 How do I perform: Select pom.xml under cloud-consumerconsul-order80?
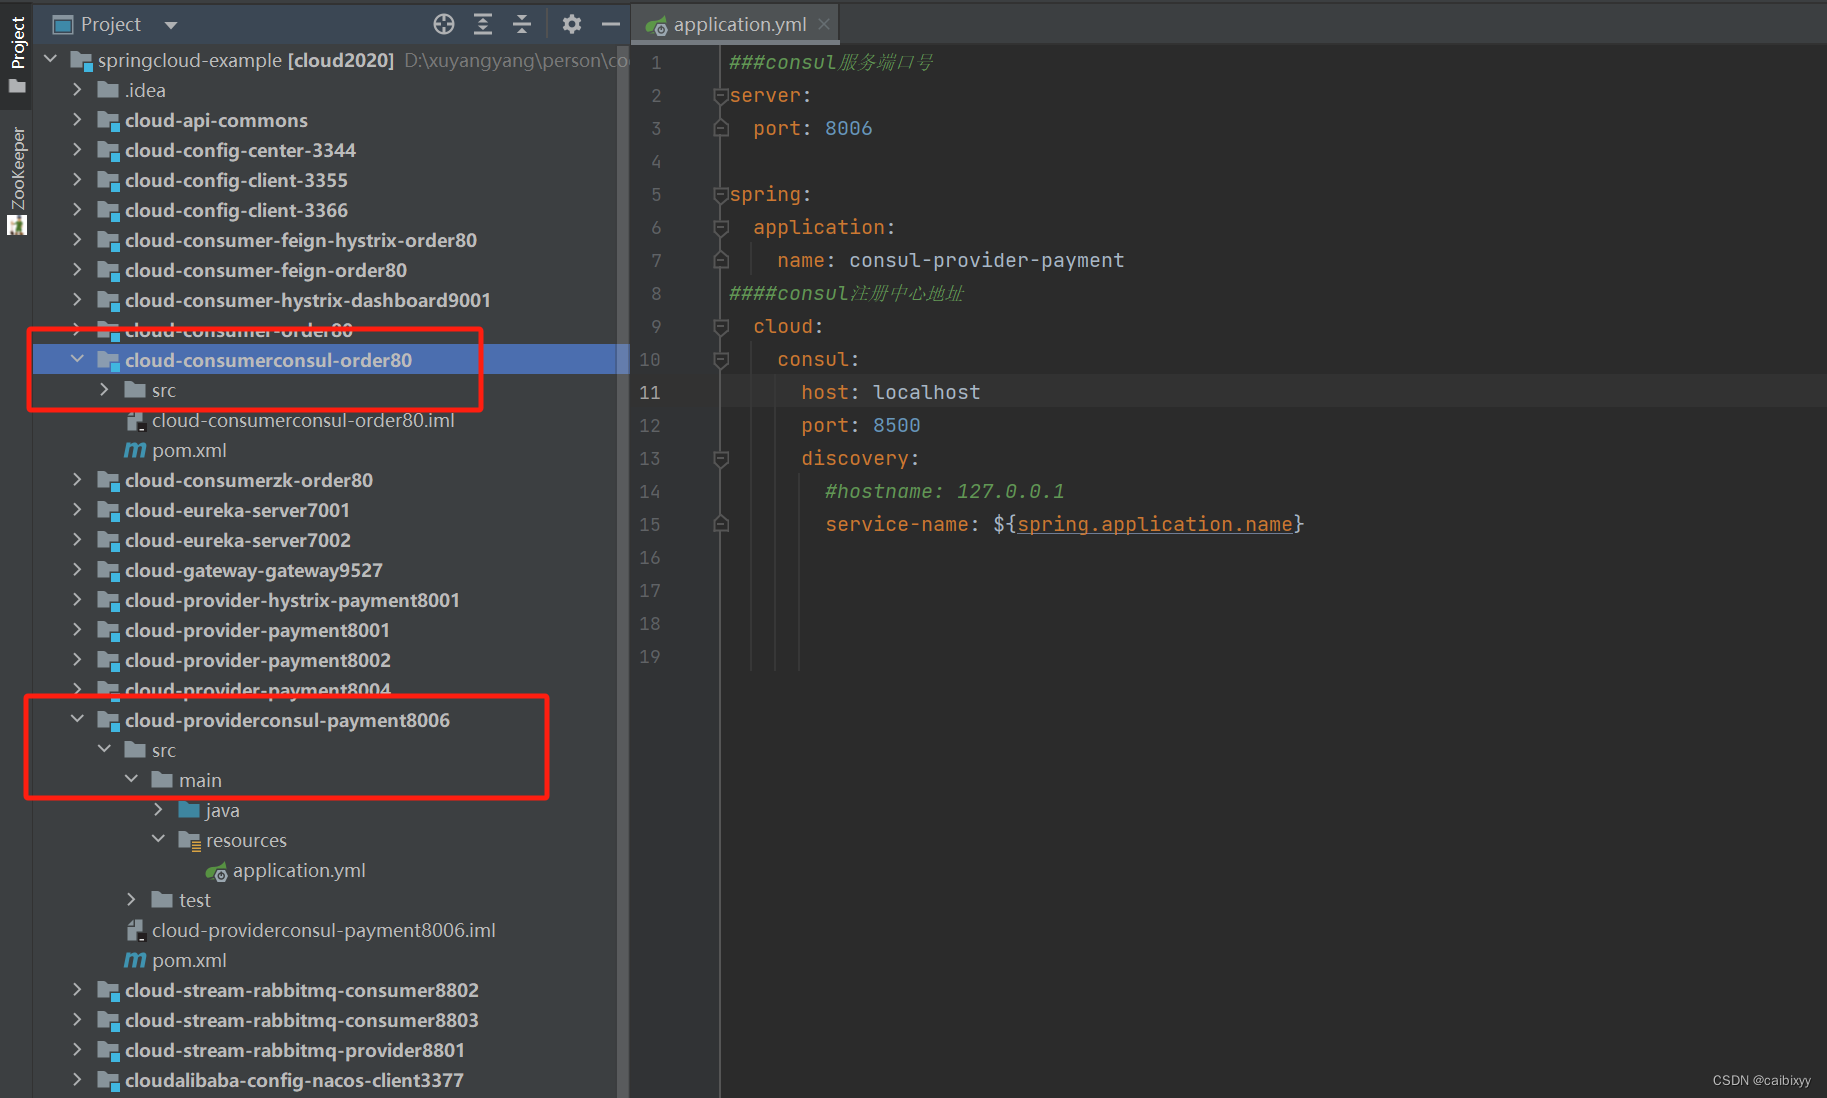click(189, 450)
